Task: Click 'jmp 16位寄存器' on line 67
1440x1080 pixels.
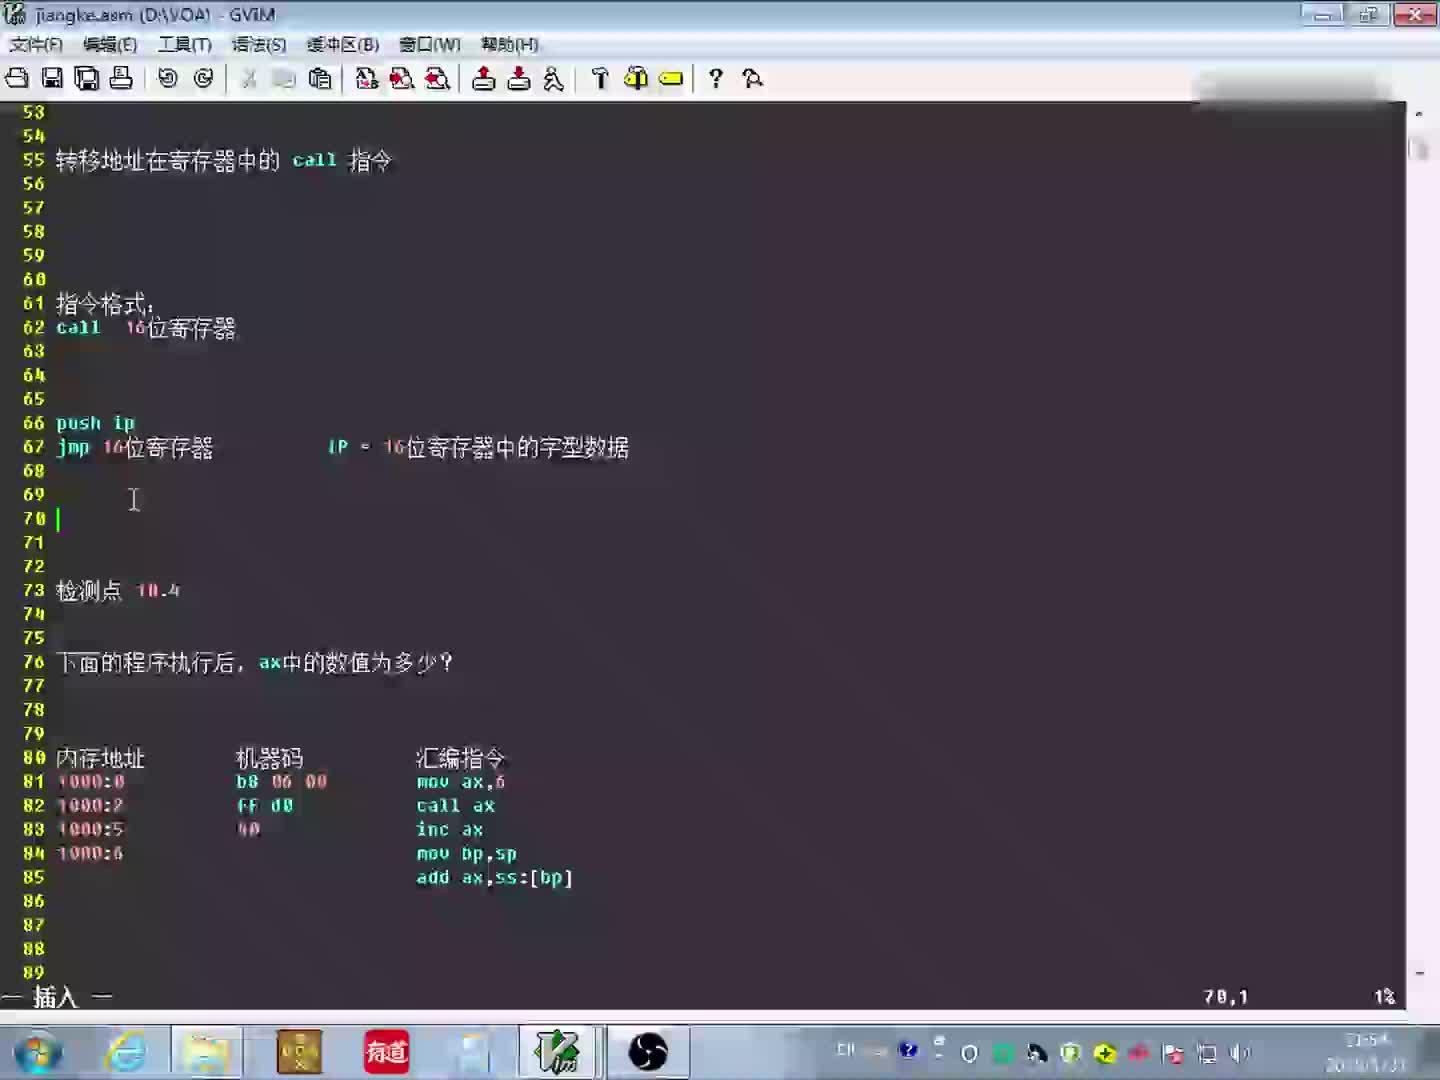Action: click(135, 447)
